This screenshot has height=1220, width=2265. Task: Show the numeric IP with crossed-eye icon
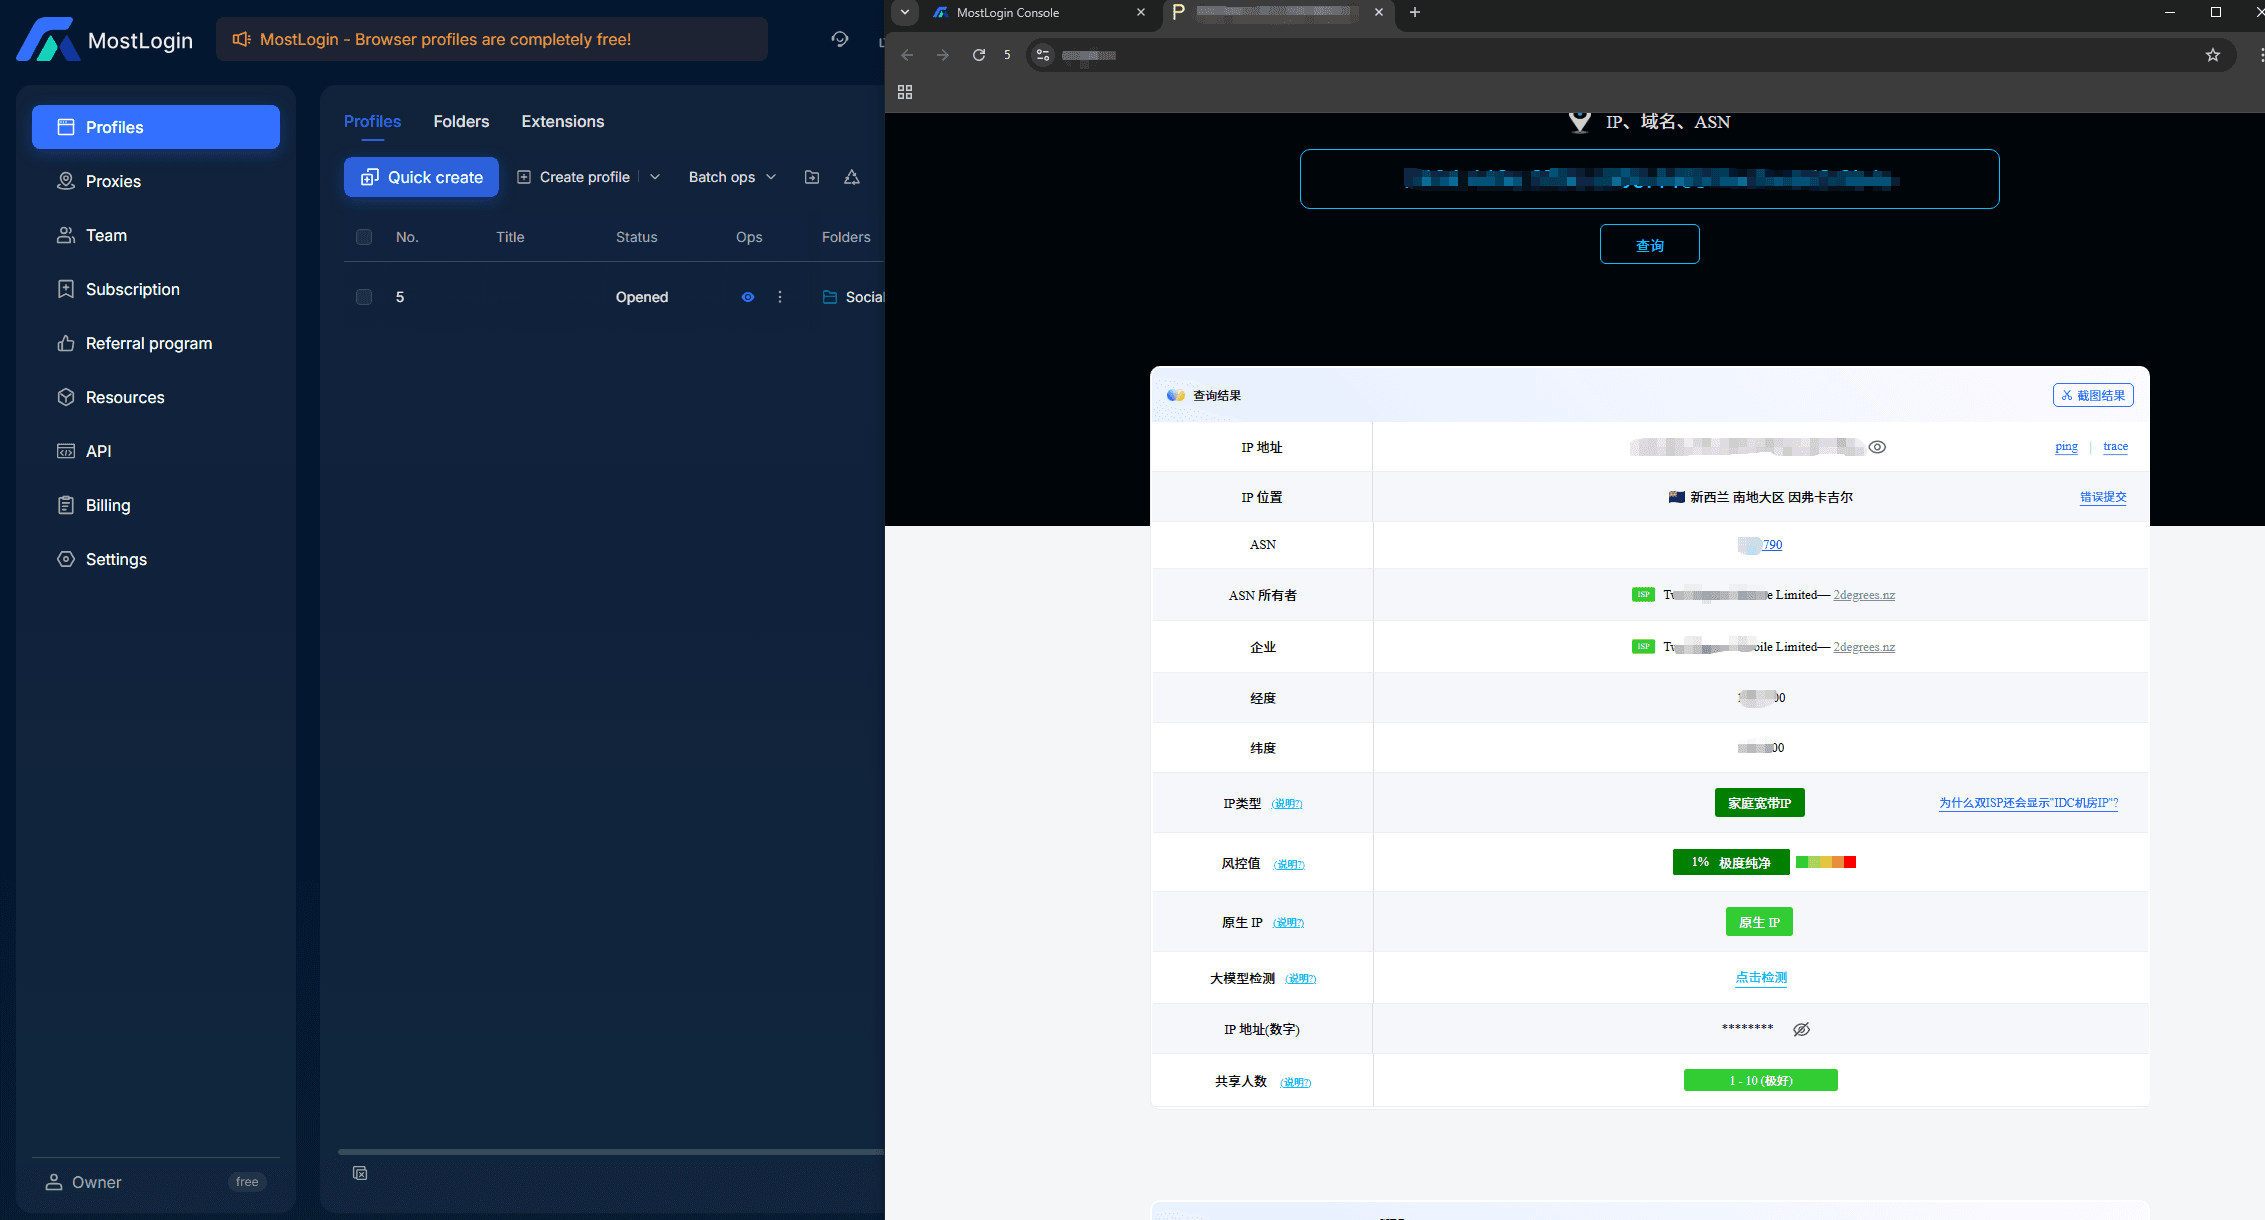1801,1029
